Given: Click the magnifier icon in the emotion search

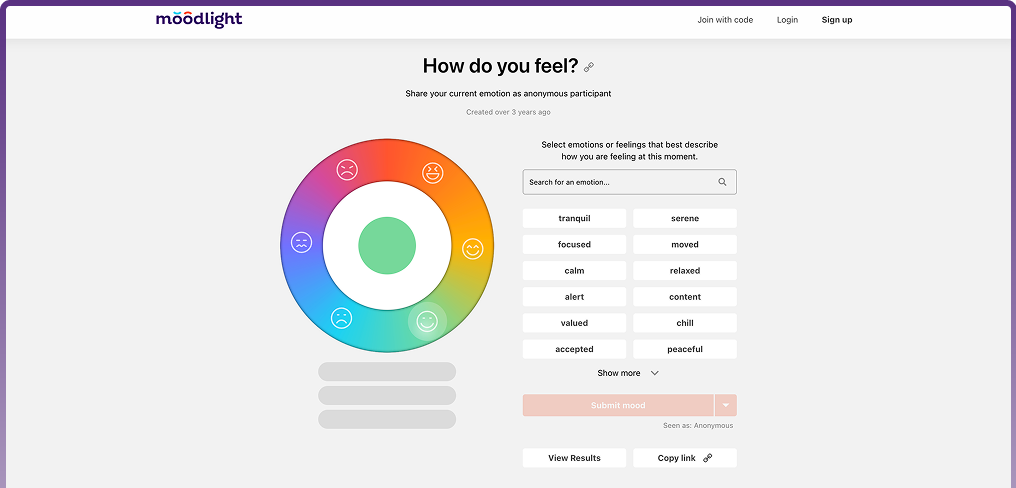Looking at the screenshot, I should [722, 182].
